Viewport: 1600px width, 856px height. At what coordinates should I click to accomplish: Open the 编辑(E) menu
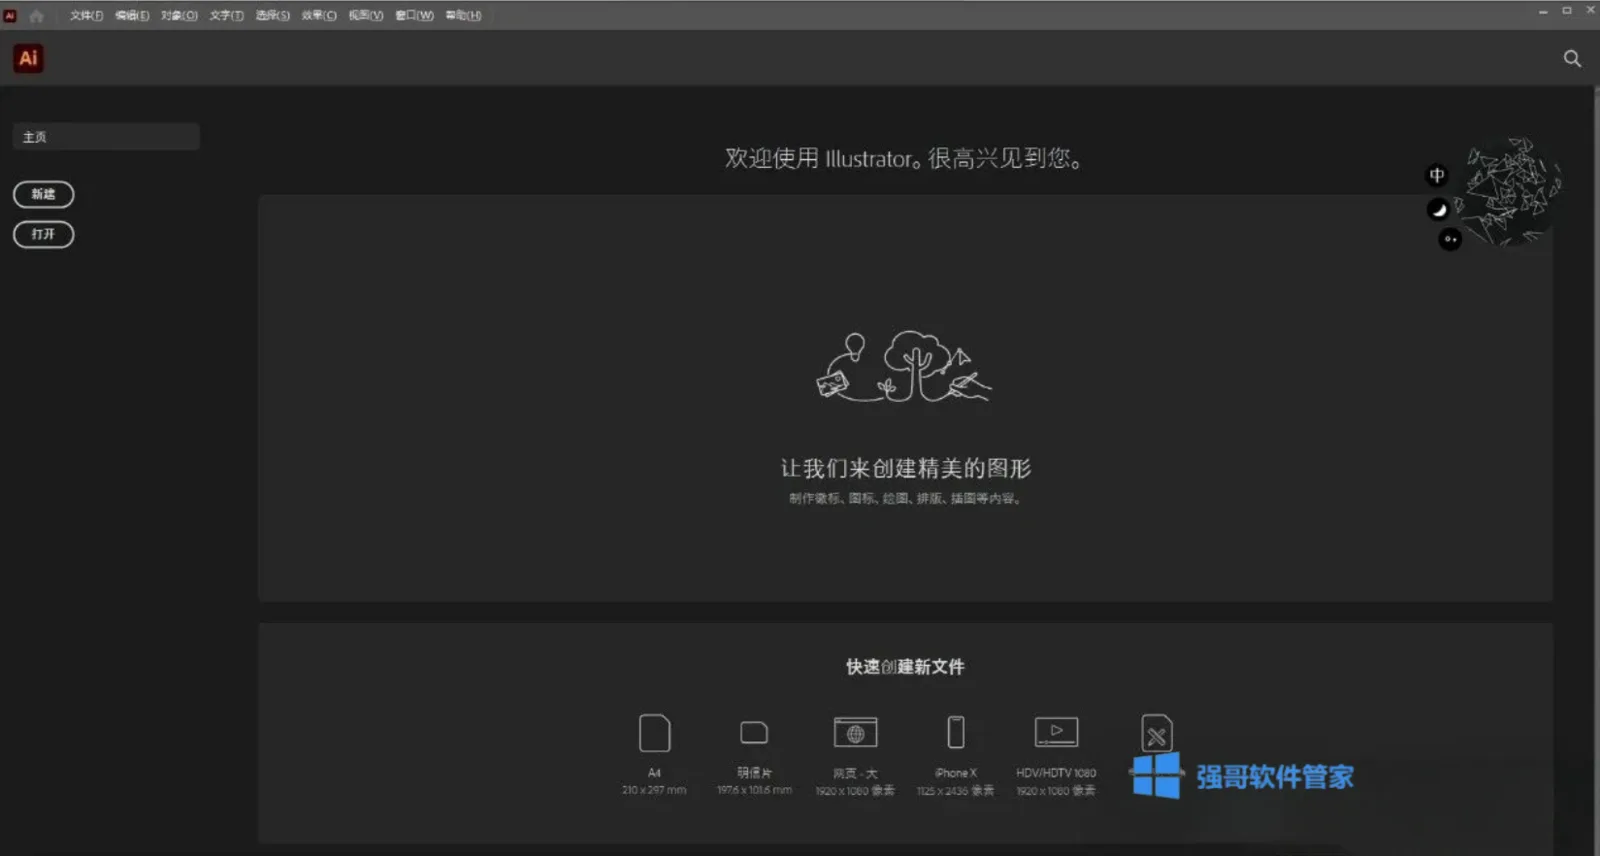point(132,16)
